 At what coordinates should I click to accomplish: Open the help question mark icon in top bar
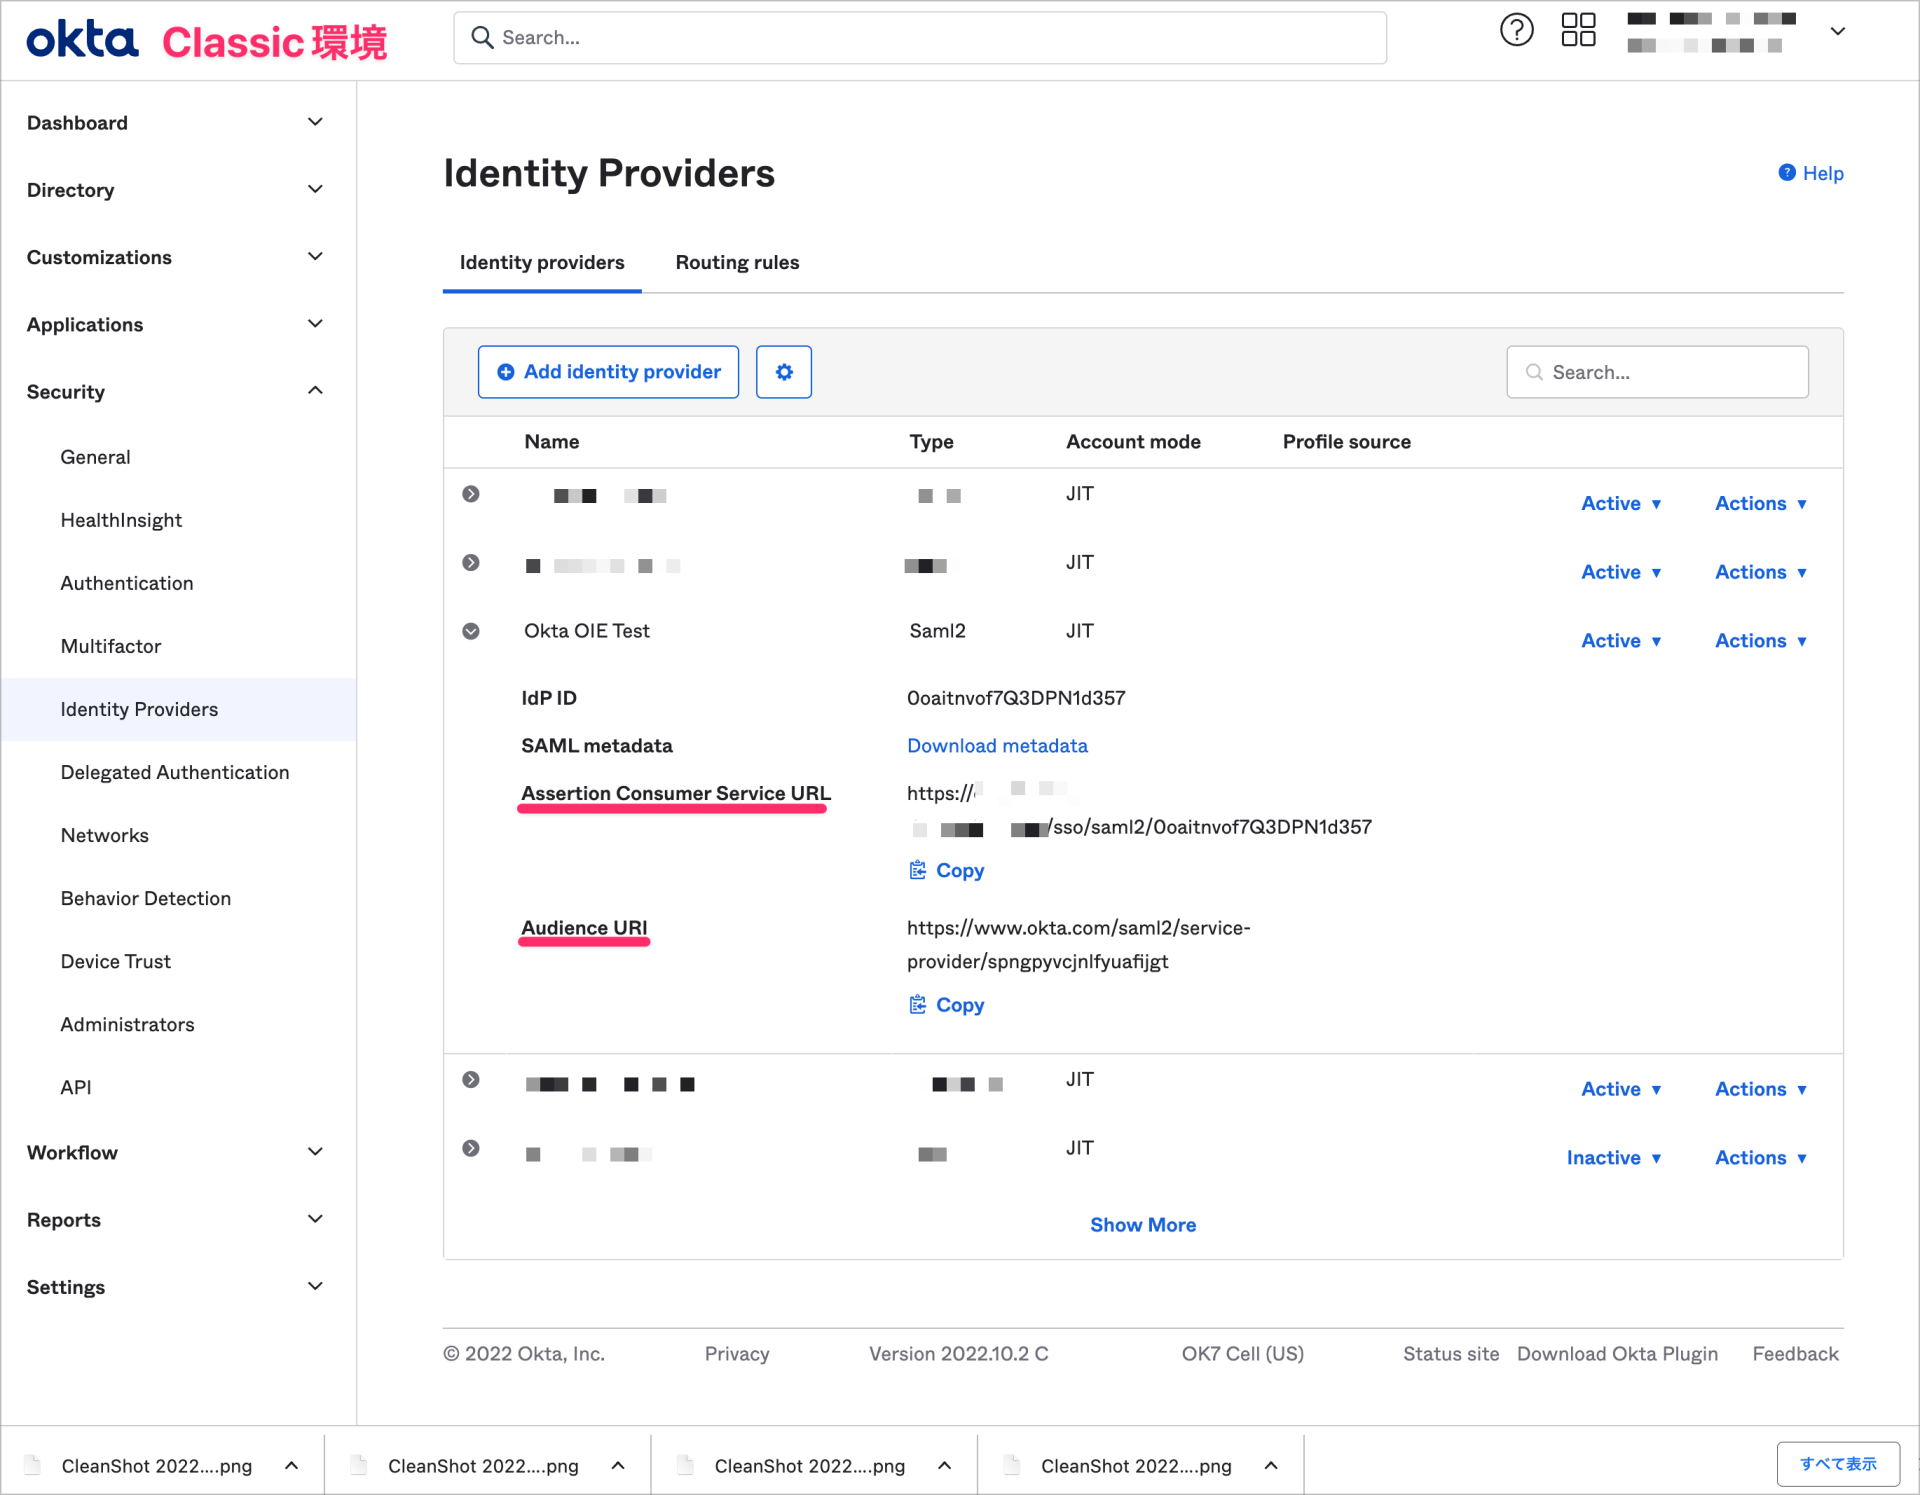coord(1516,30)
